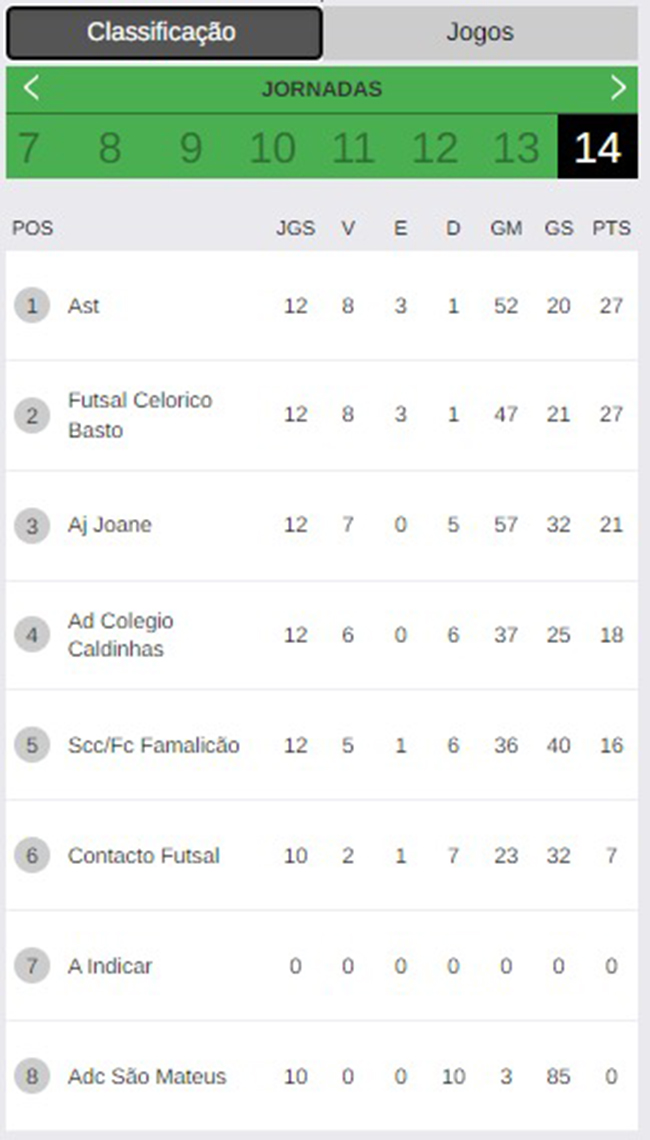The image size is (650, 1140).
Task: Click position 6 badge beside Contacto Futsal
Action: 32,856
